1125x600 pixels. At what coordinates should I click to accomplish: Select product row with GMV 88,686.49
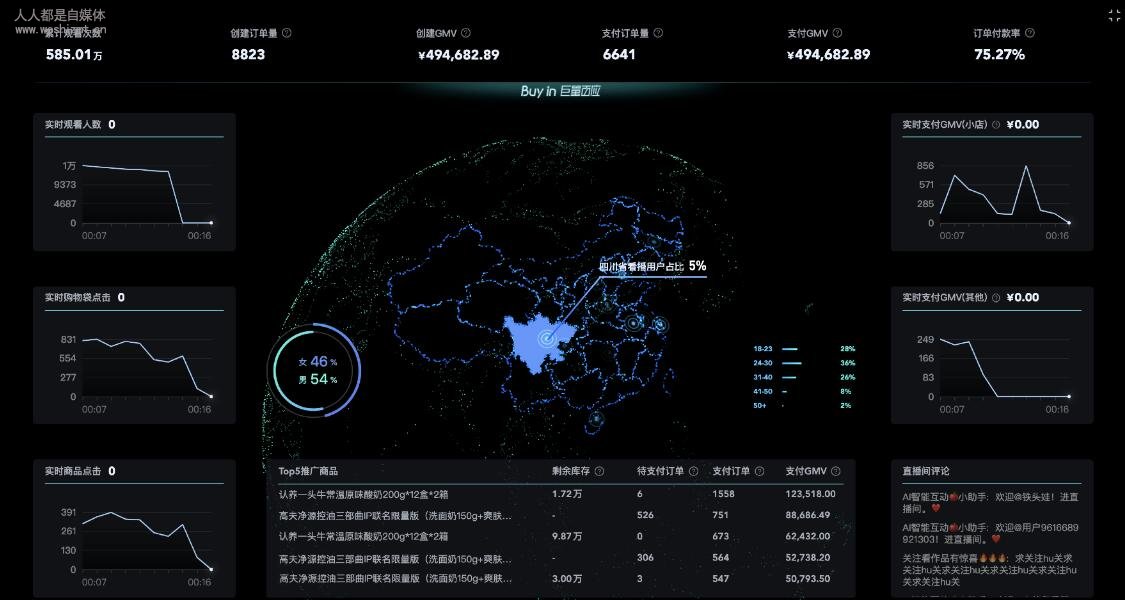coord(561,515)
